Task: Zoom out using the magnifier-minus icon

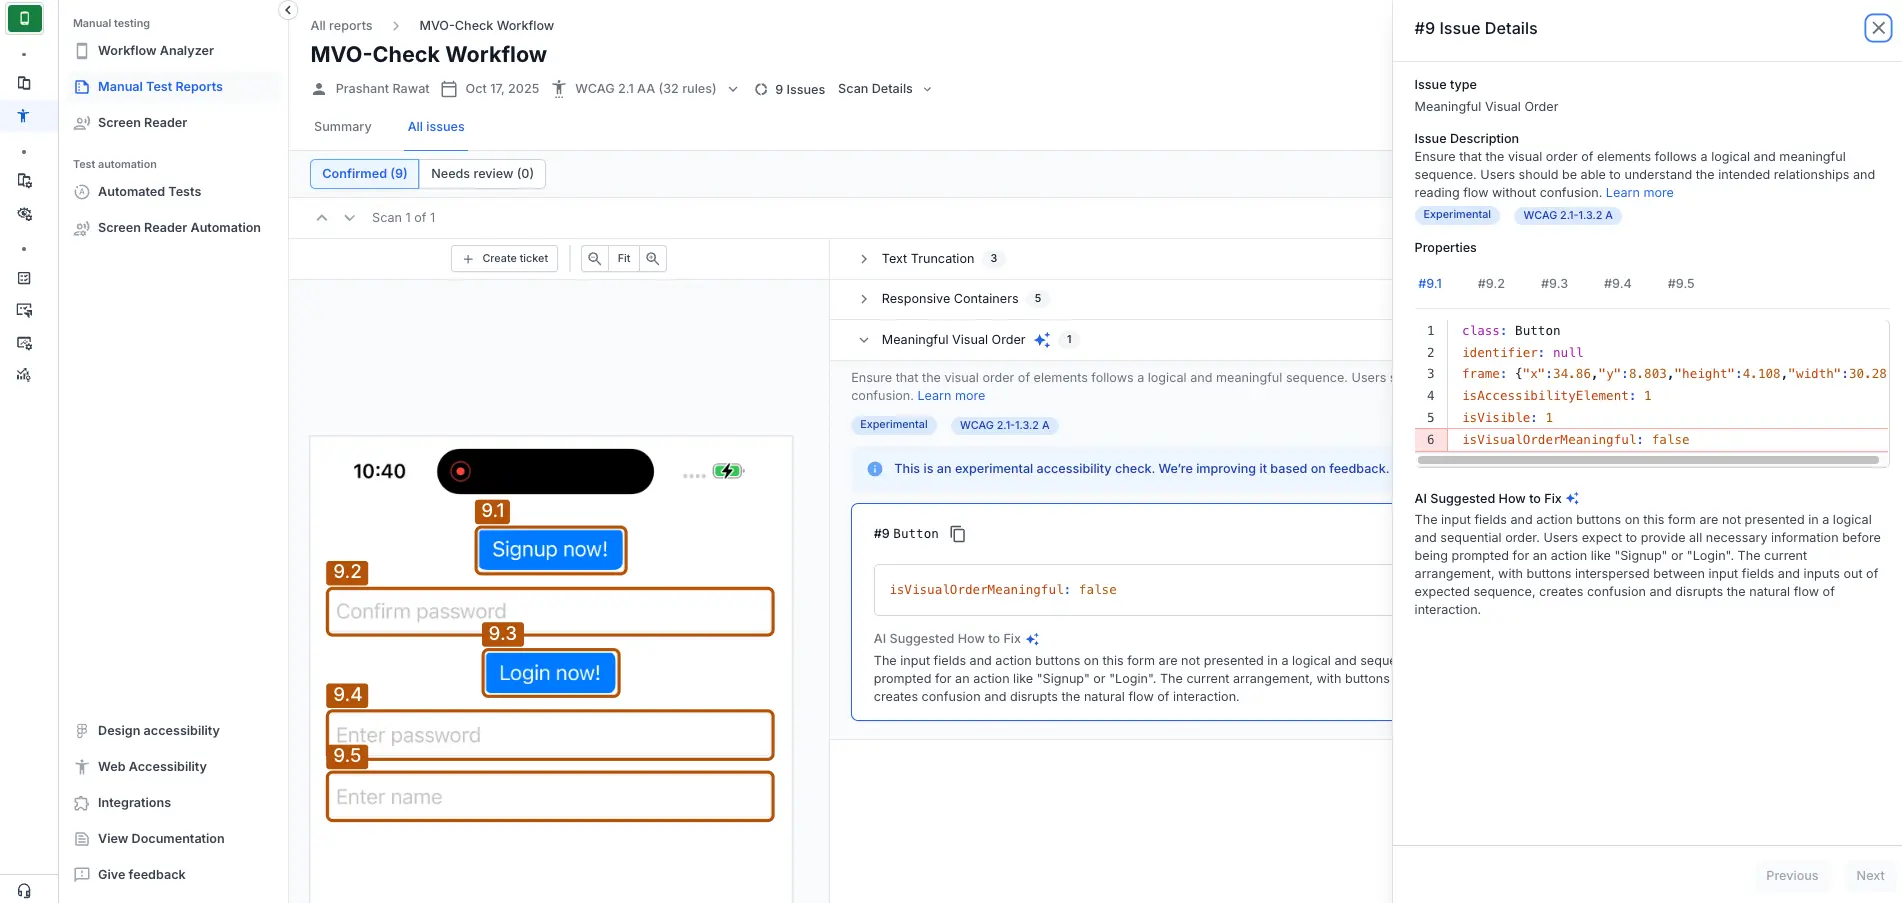Action: tap(594, 258)
